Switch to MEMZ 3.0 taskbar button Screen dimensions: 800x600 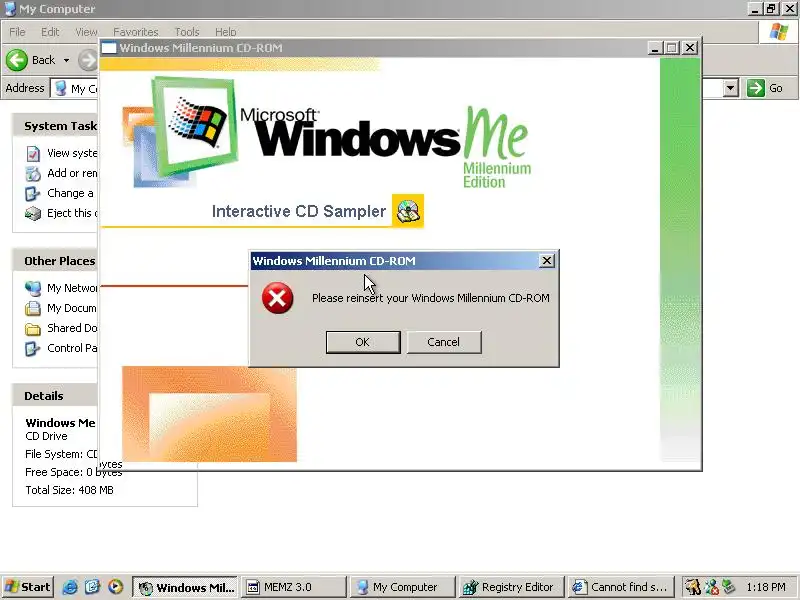pos(294,587)
